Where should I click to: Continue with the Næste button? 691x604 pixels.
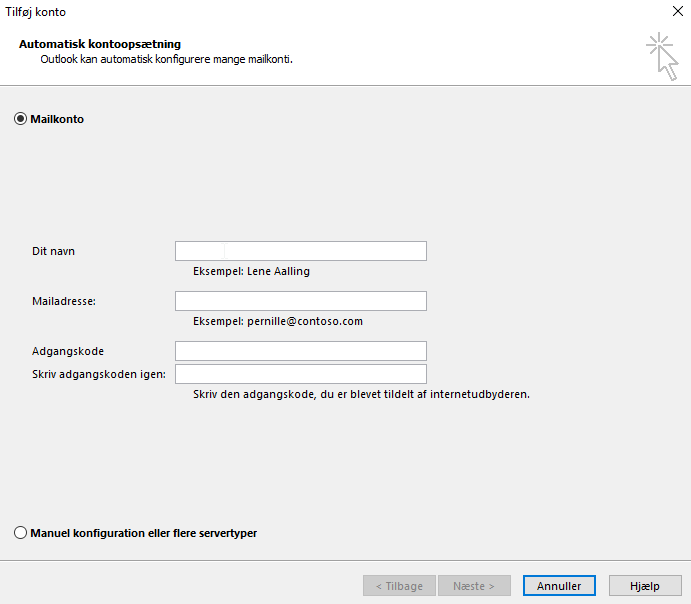pyautogui.click(x=474, y=585)
